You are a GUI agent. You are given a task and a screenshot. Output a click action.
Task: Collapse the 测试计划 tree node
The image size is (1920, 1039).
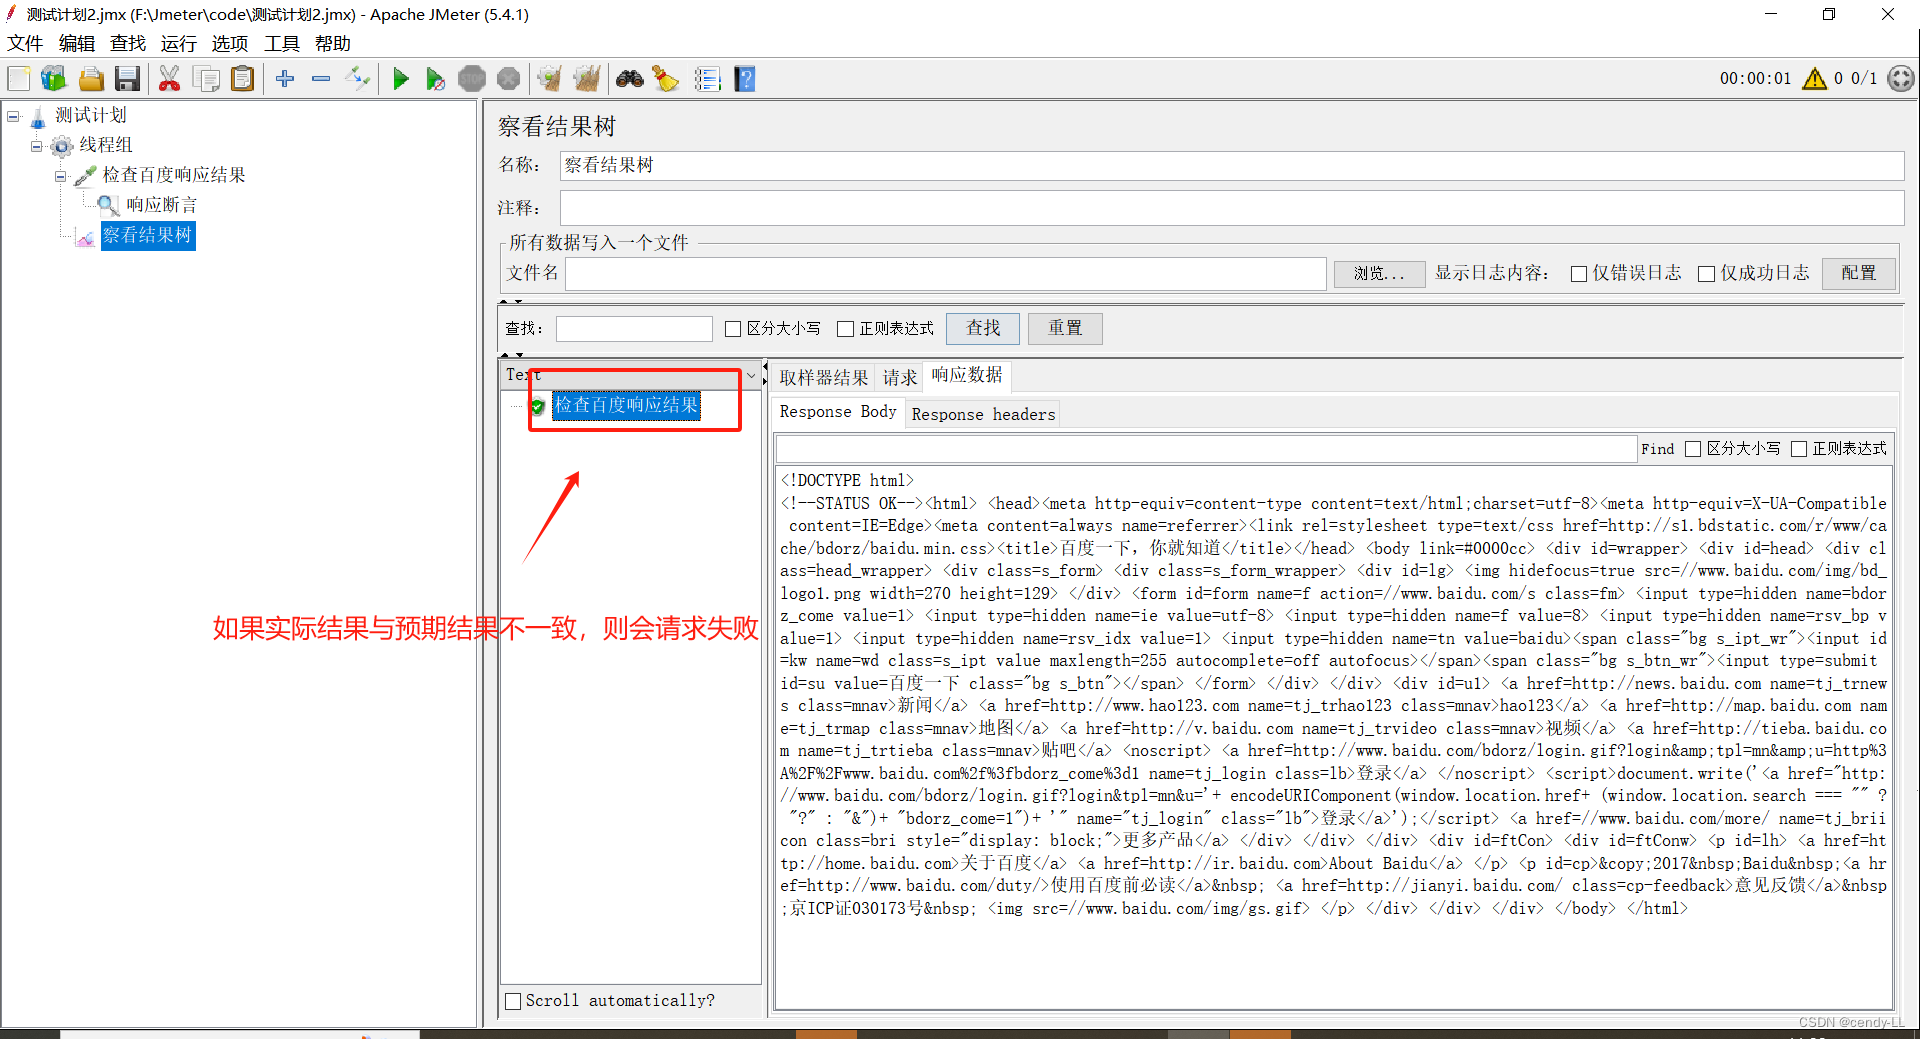14,116
